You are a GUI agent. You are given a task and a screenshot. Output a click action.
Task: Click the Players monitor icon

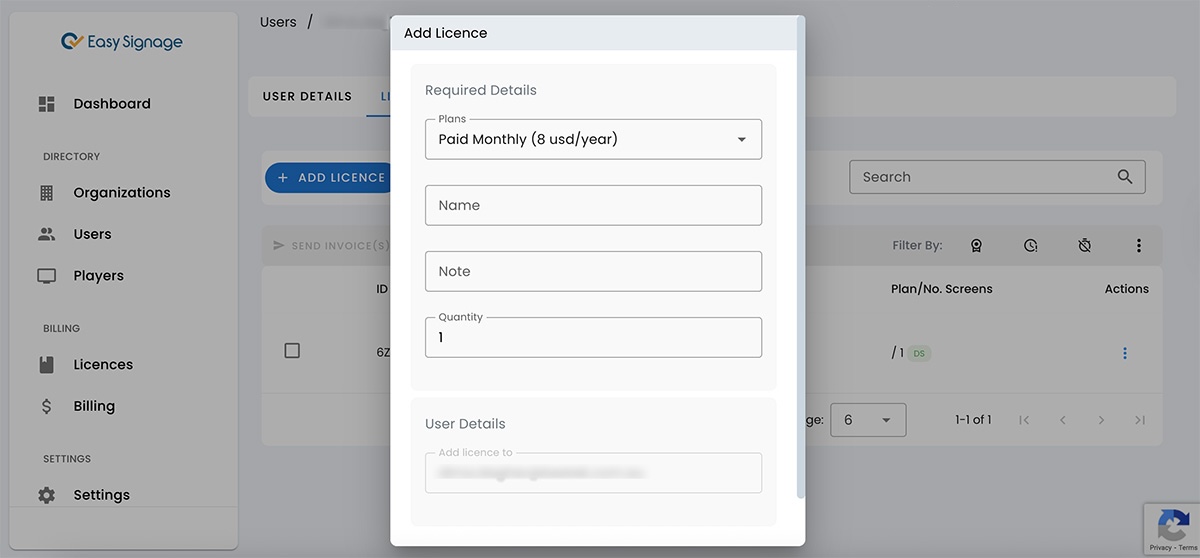(46, 276)
